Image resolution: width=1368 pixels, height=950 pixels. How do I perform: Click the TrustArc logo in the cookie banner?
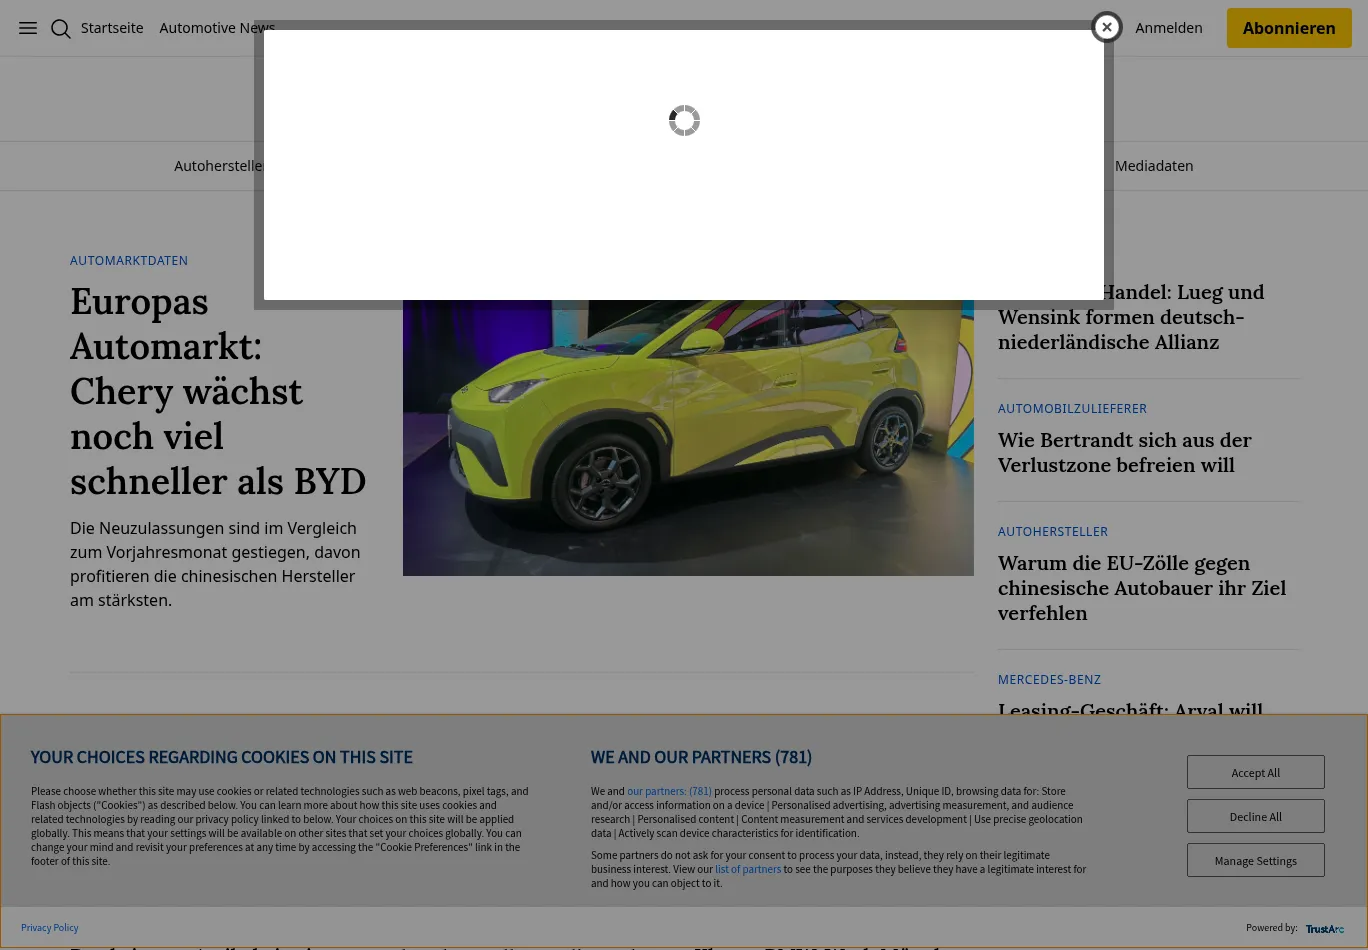point(1325,928)
